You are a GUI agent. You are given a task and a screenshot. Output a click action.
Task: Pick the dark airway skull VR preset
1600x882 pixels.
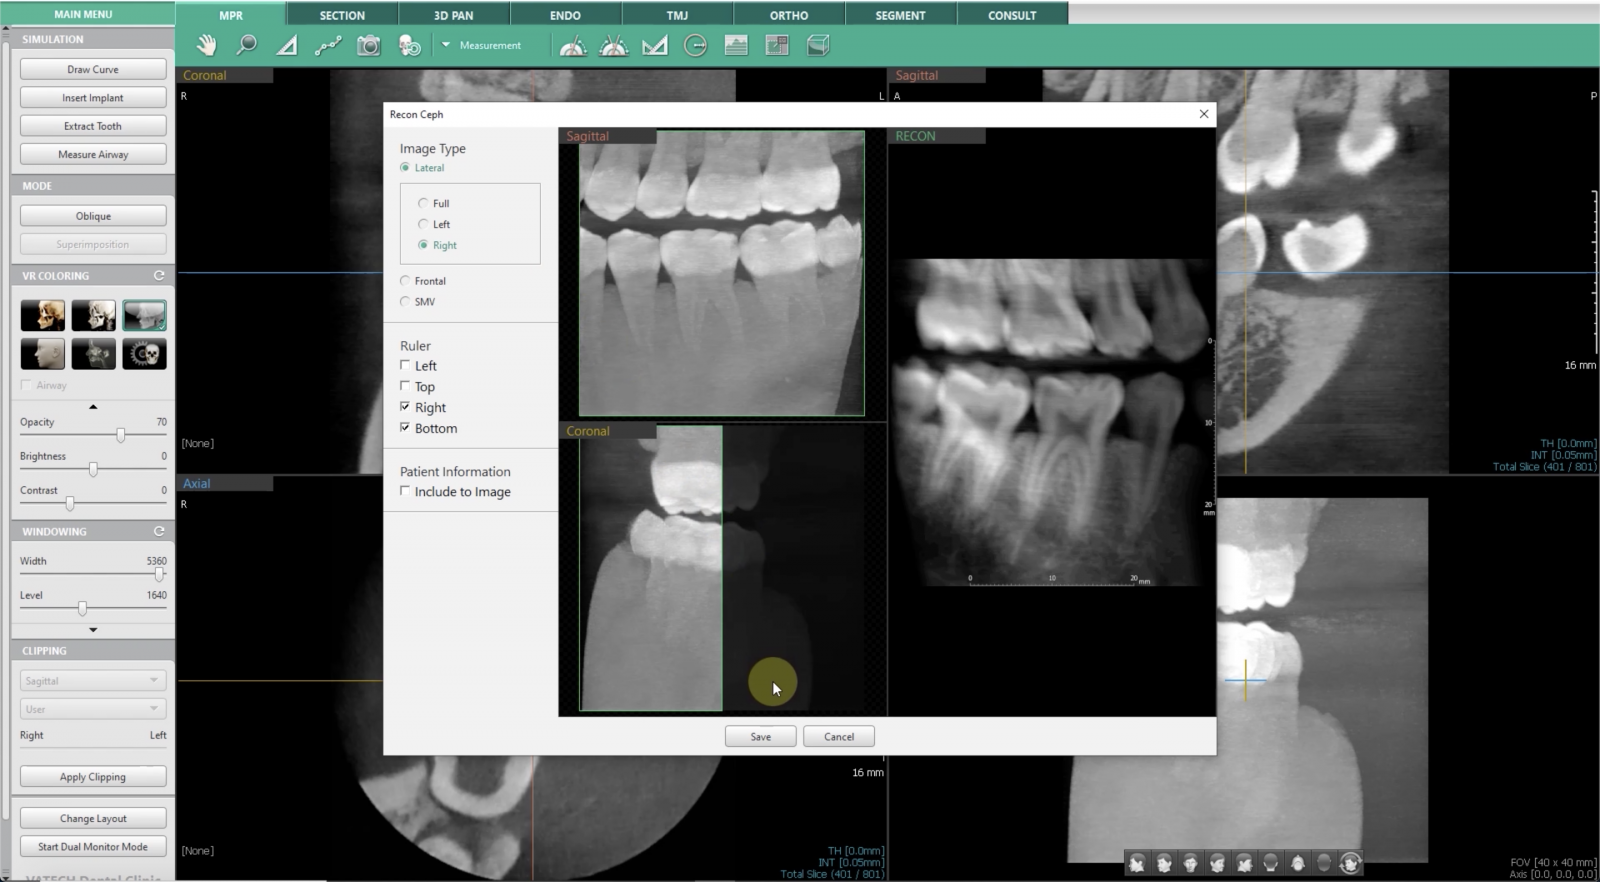click(x=93, y=354)
